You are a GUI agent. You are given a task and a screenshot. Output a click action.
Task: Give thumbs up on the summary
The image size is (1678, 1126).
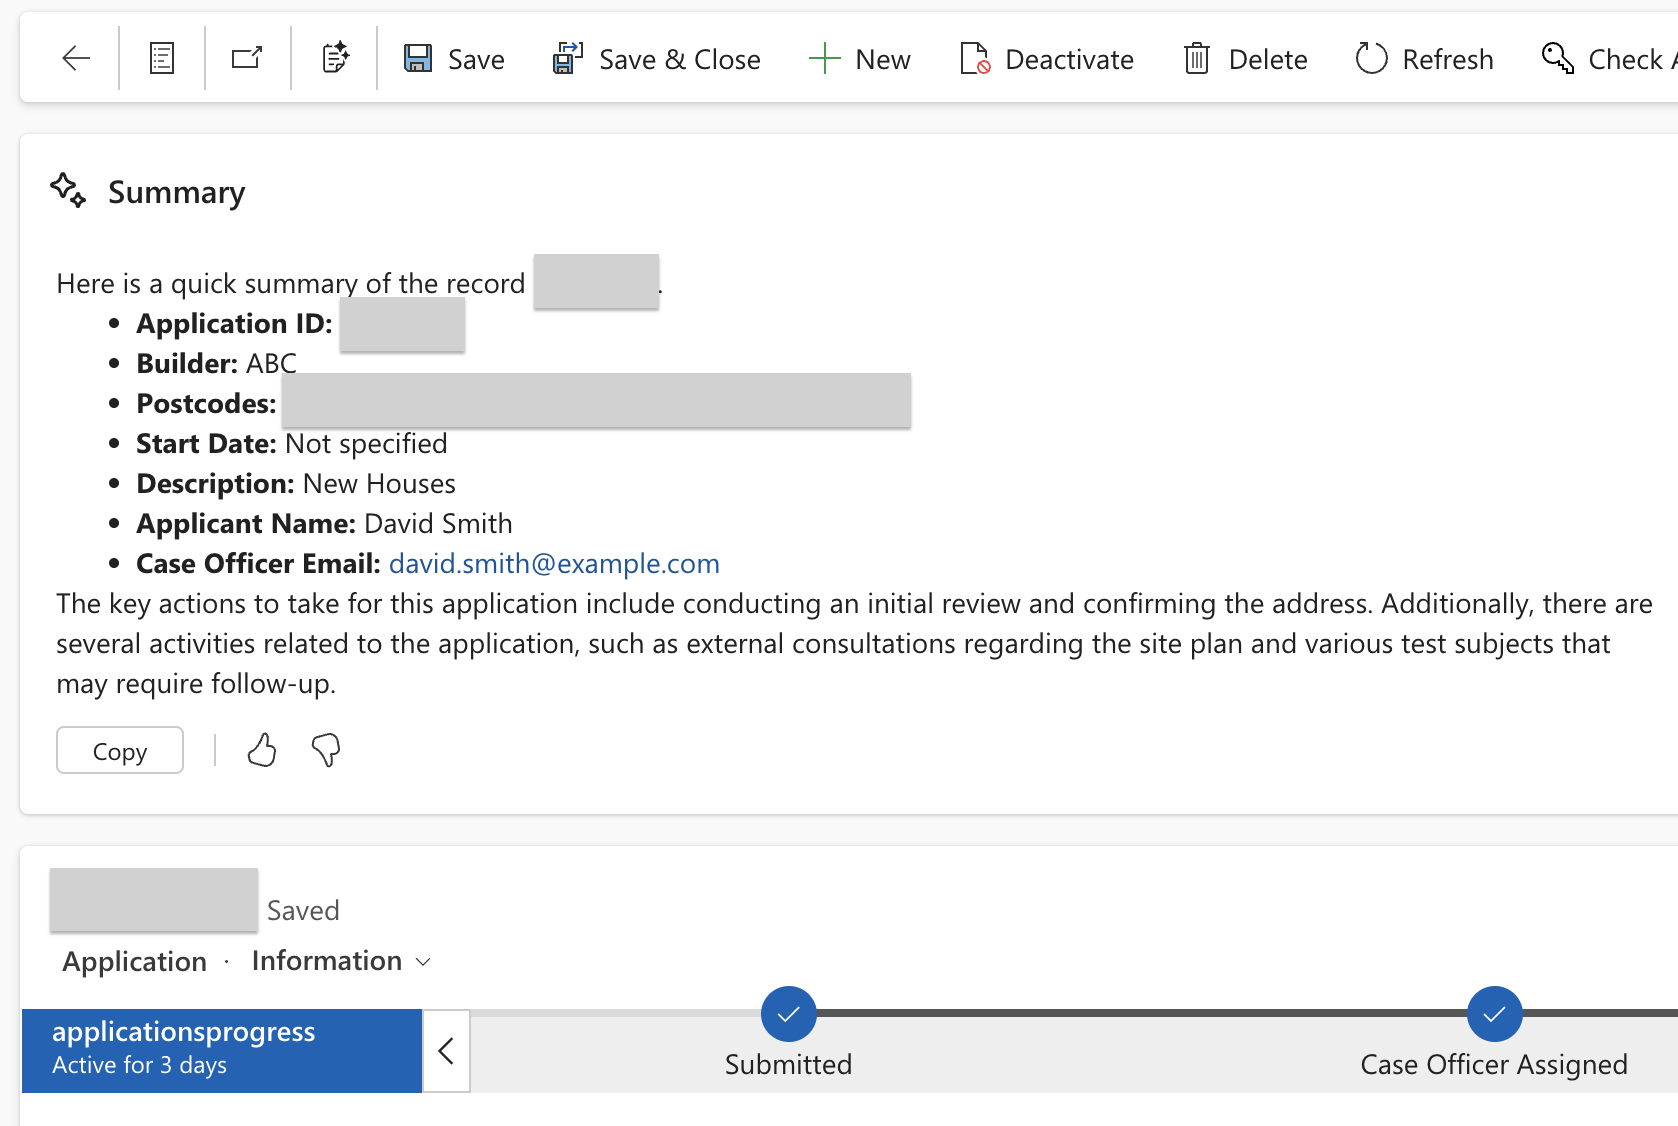(262, 750)
